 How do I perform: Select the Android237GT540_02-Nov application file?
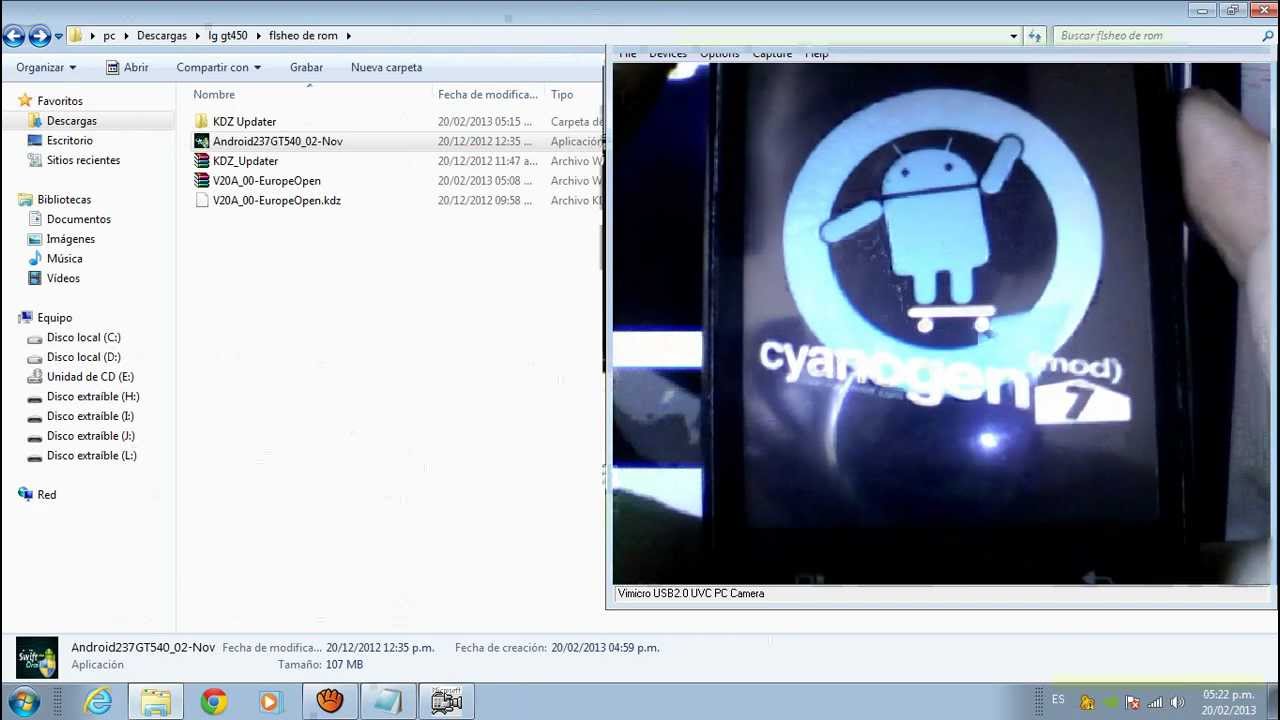click(x=277, y=141)
